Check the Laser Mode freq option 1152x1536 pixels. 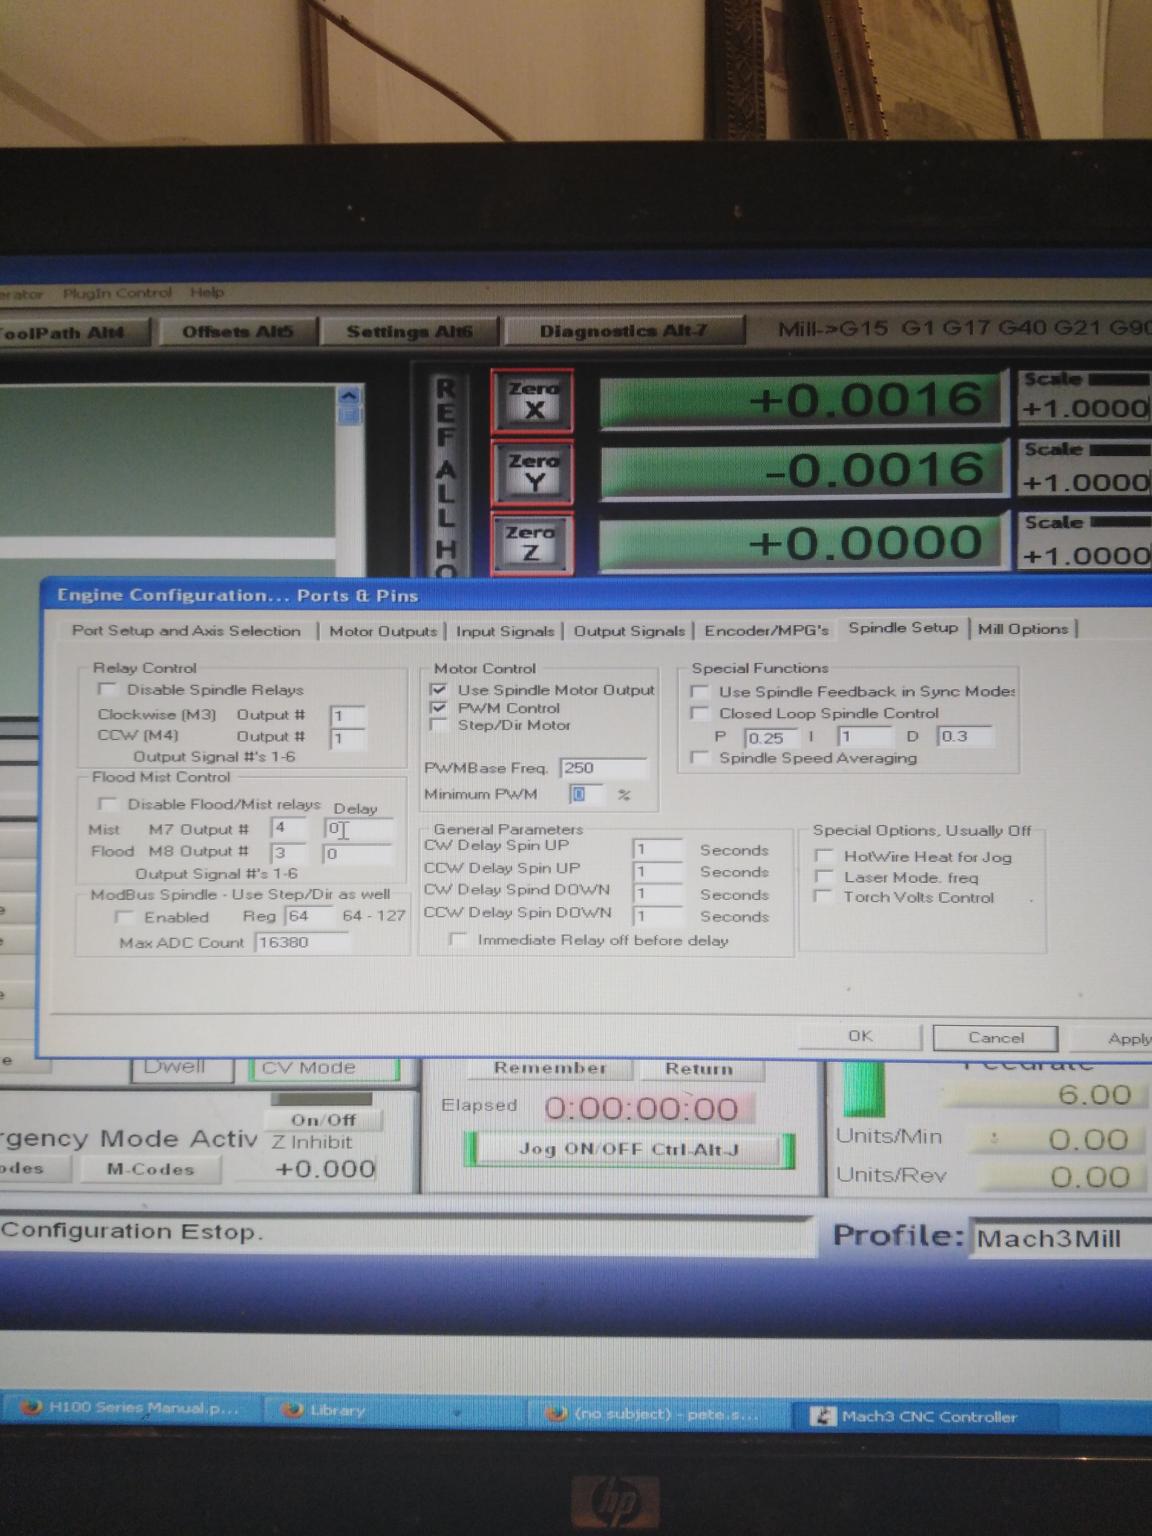point(824,877)
